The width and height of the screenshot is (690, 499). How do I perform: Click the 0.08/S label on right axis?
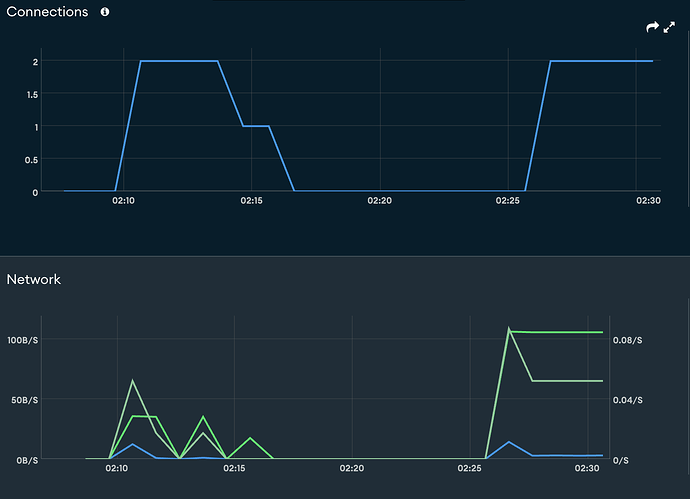point(629,340)
